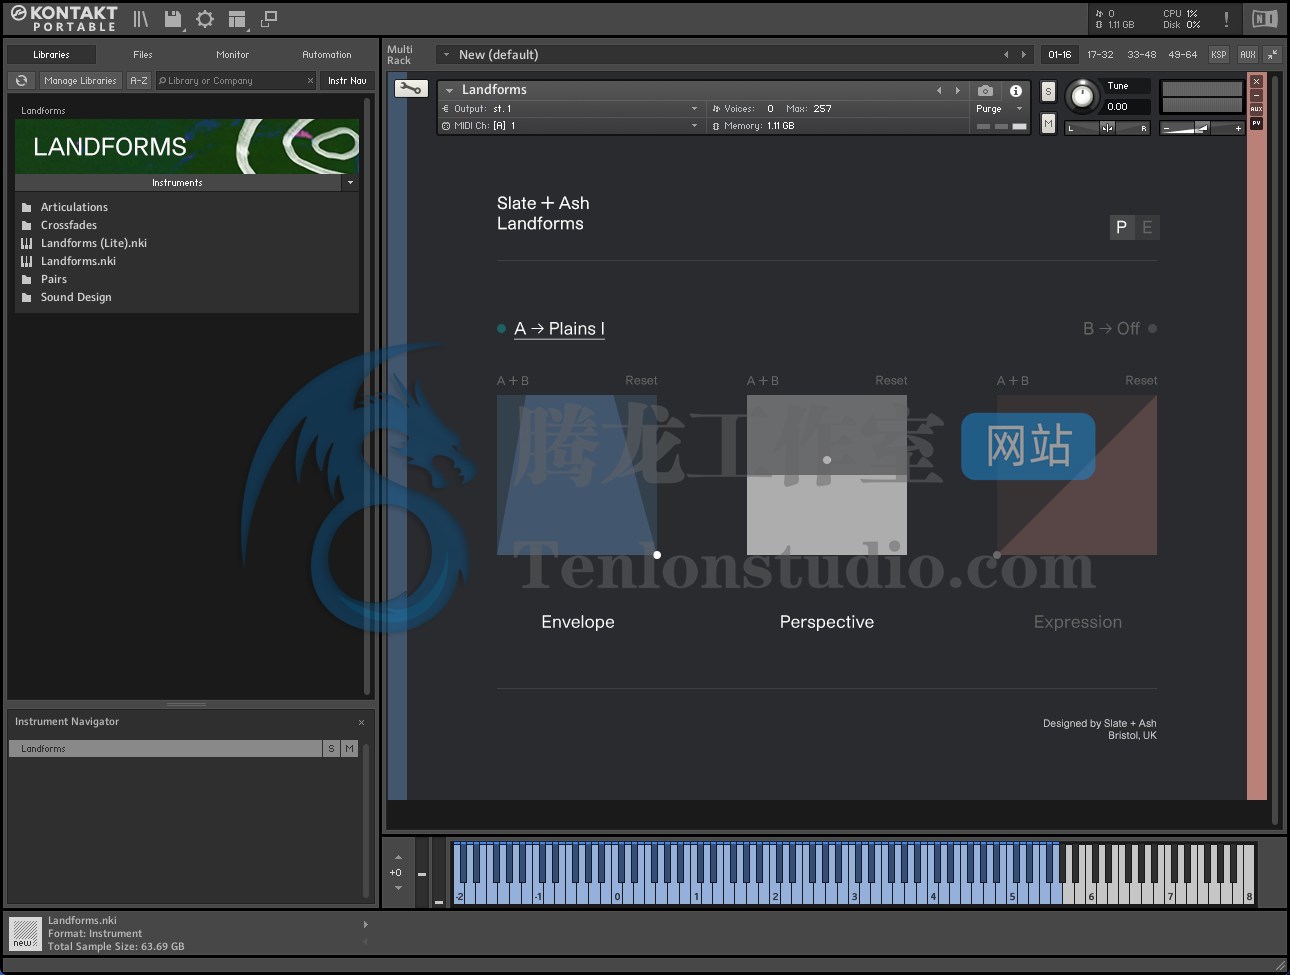Select rack page 33-48
The width and height of the screenshot is (1290, 975).
[1141, 55]
